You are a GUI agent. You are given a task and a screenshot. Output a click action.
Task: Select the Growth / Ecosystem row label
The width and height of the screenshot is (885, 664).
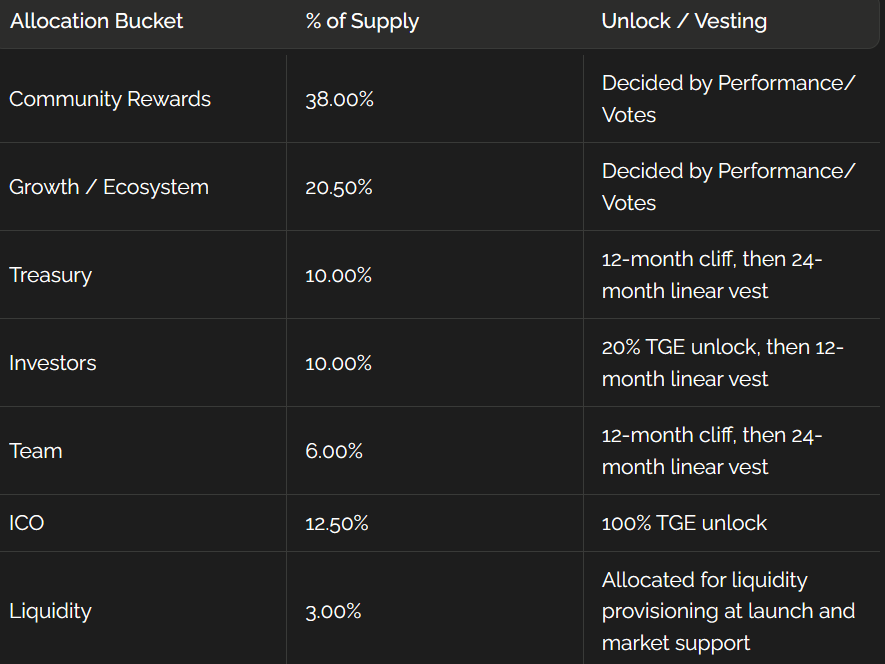109,187
